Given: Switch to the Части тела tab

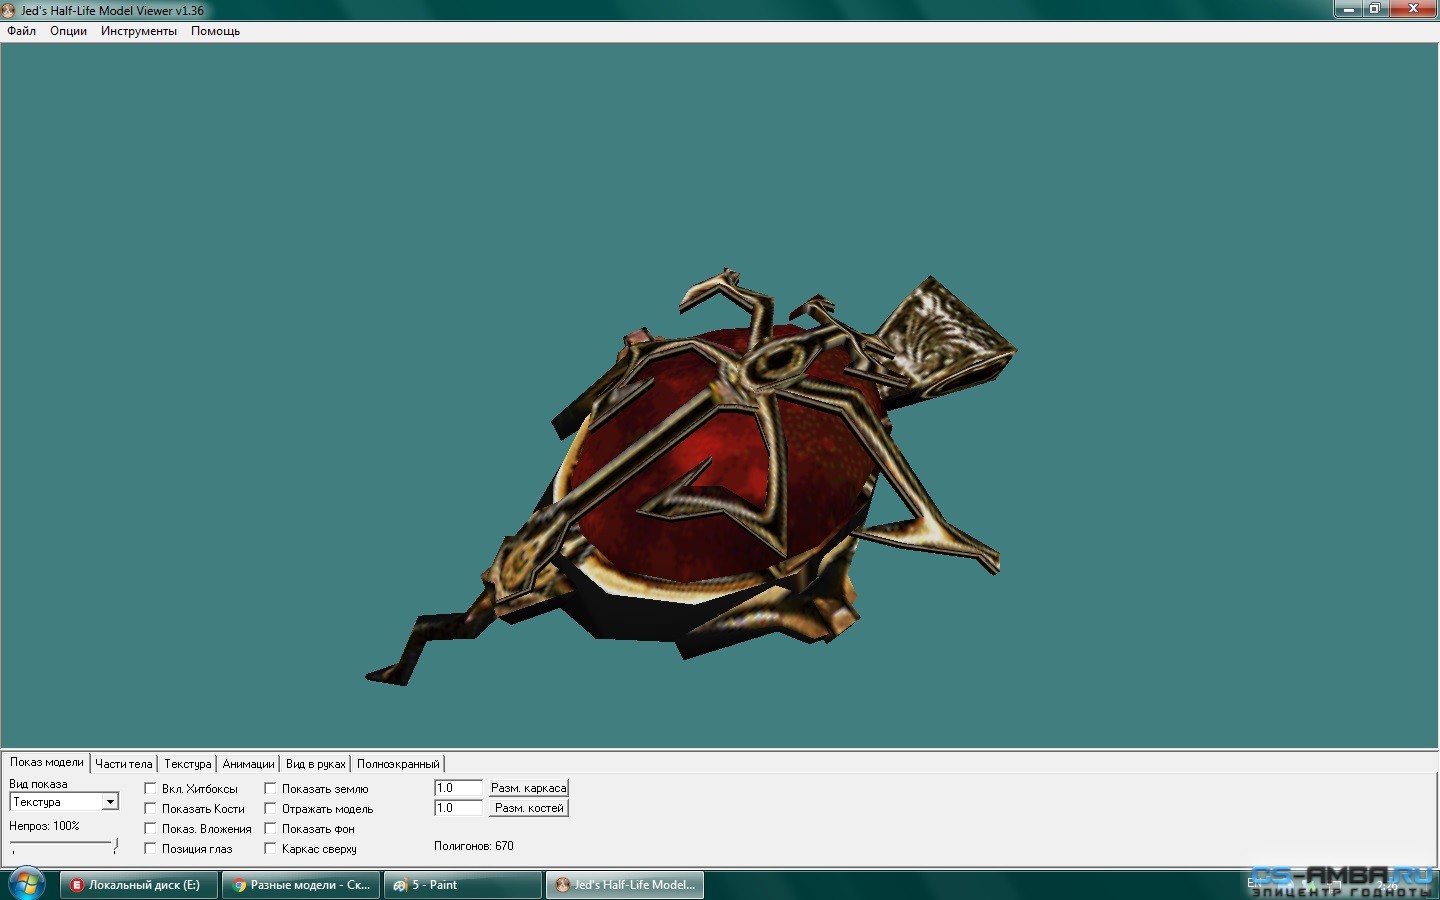Looking at the screenshot, I should (x=124, y=764).
